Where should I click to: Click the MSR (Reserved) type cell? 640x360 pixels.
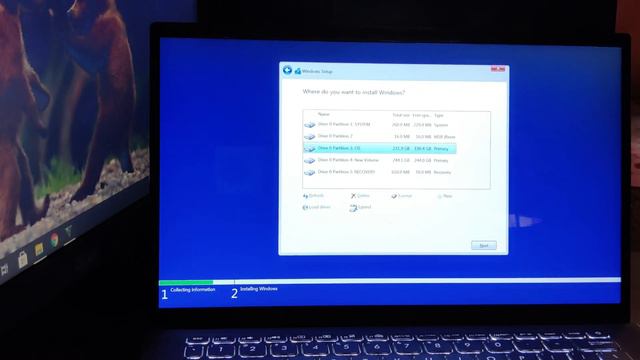444,137
